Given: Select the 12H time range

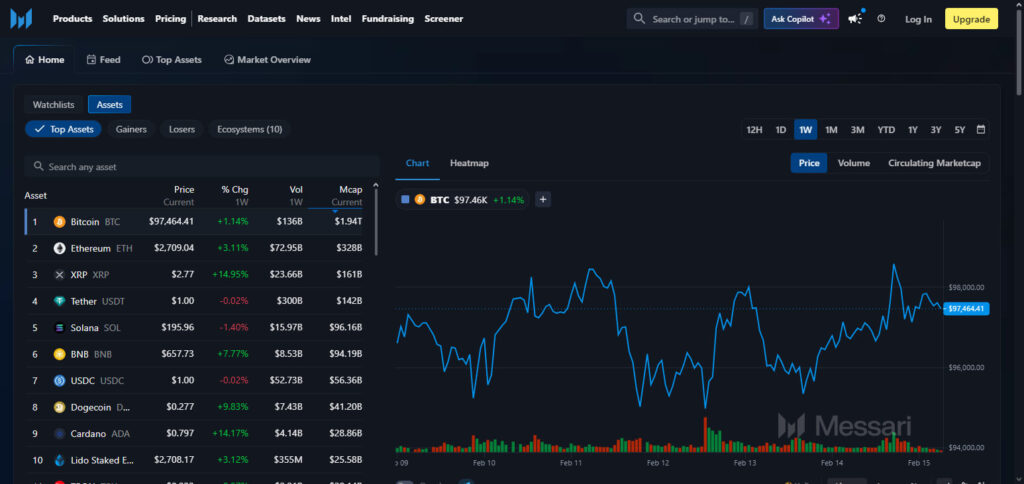Looking at the screenshot, I should (x=754, y=129).
